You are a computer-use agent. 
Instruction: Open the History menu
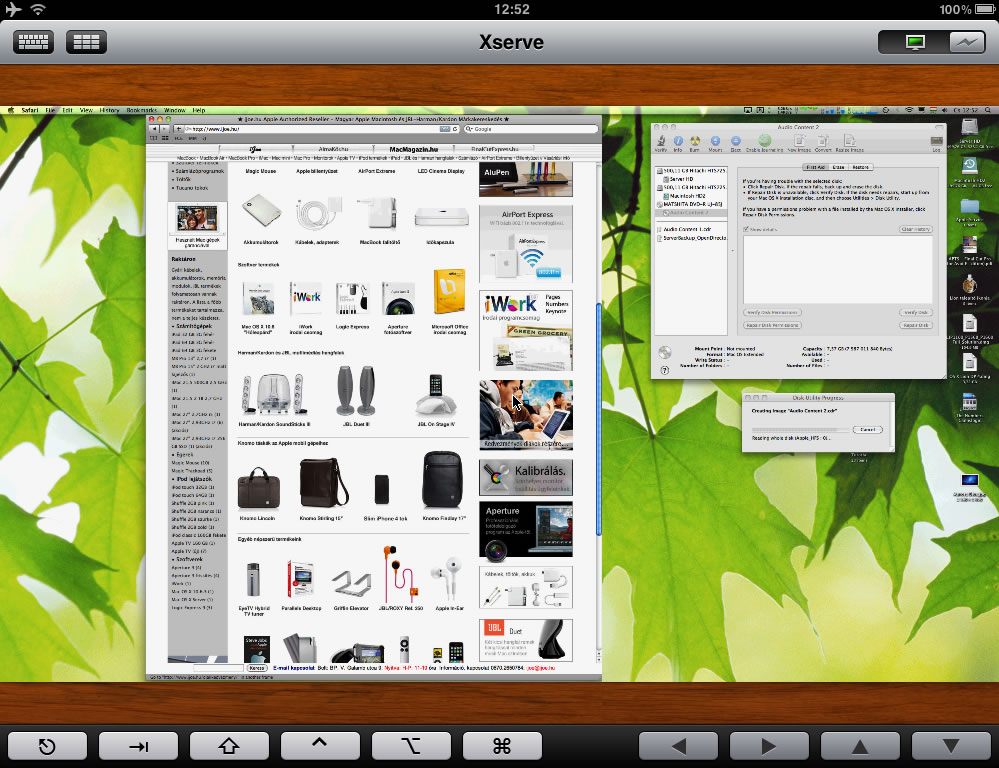tap(109, 110)
